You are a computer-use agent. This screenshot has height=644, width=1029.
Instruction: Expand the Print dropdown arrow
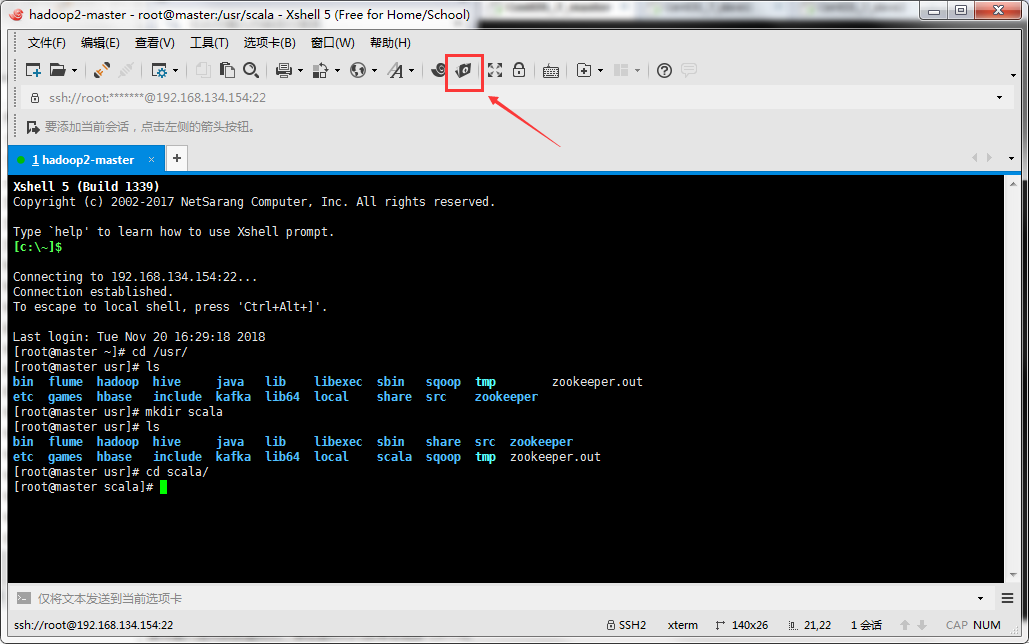[x=301, y=71]
